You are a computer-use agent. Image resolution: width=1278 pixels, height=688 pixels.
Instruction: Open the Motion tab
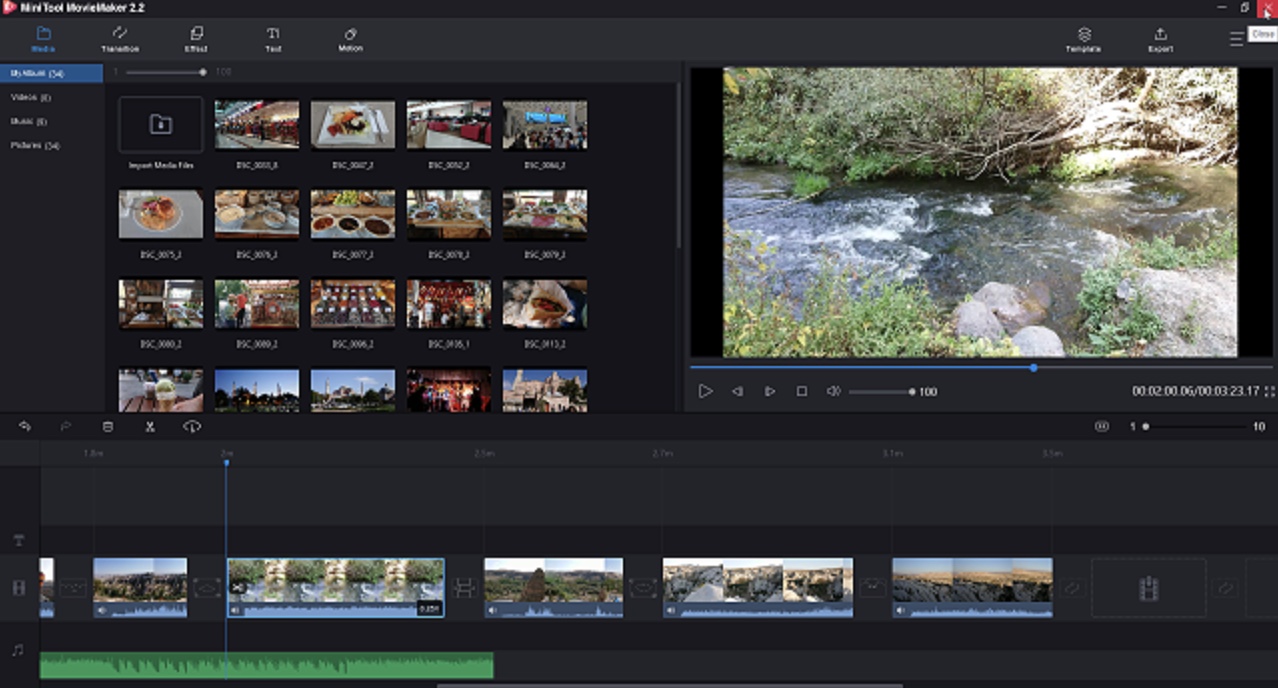[x=350, y=39]
